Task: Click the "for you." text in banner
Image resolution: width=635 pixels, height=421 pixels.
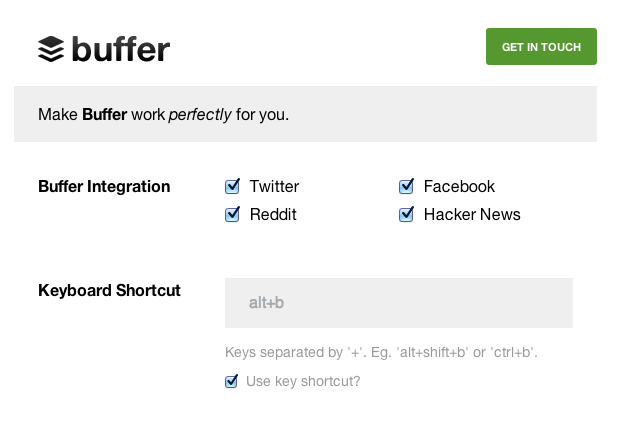Action: point(263,114)
